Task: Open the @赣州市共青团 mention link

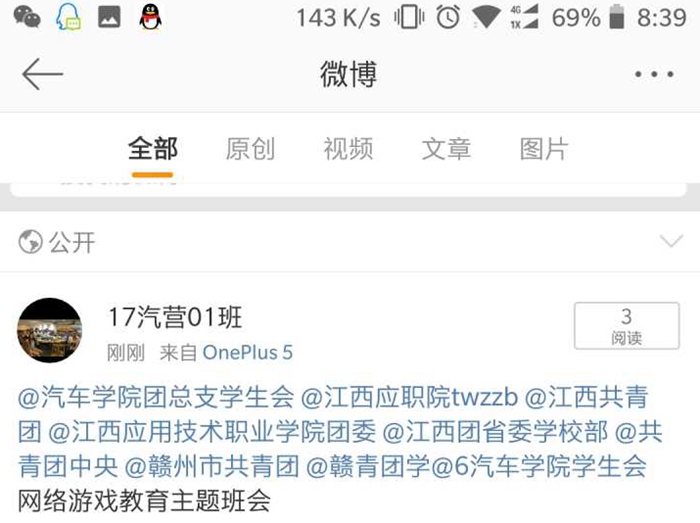Action: 212,466
